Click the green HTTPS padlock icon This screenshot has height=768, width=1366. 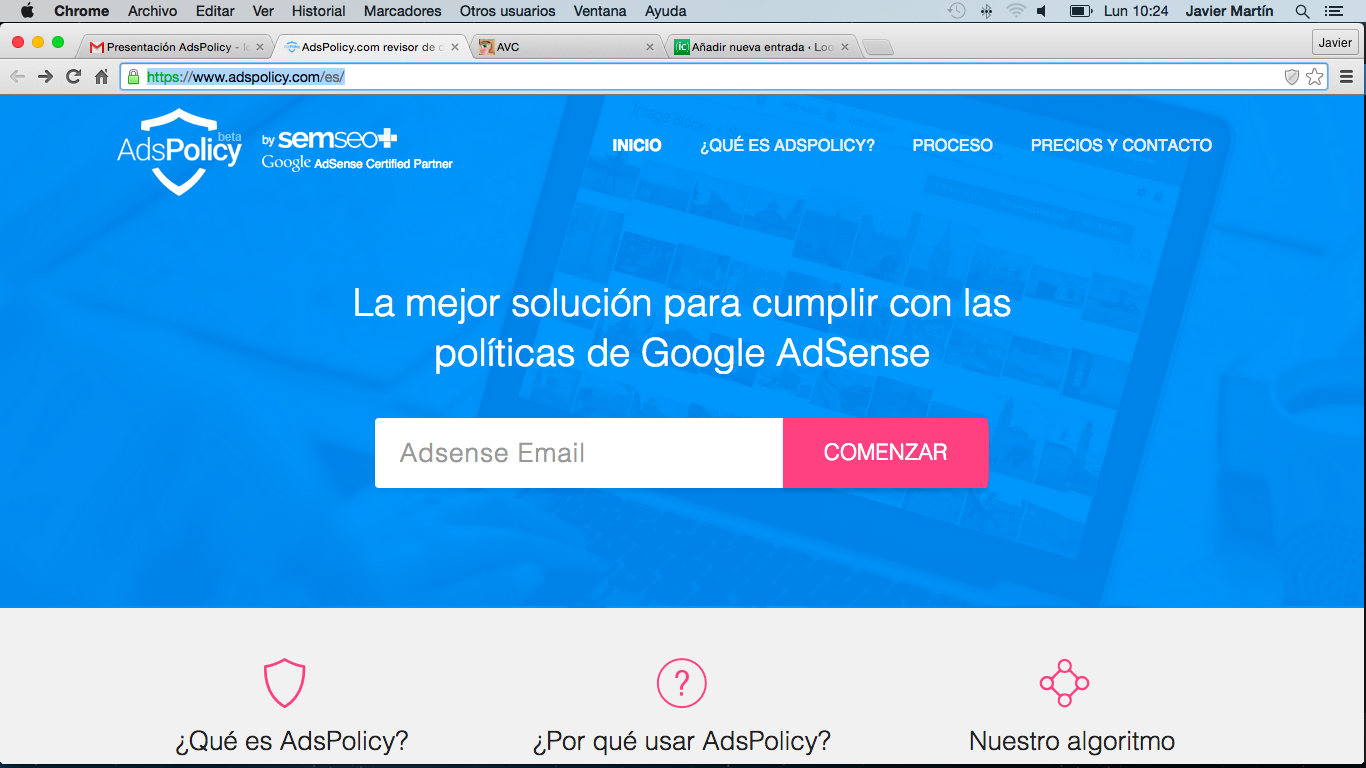[x=134, y=76]
